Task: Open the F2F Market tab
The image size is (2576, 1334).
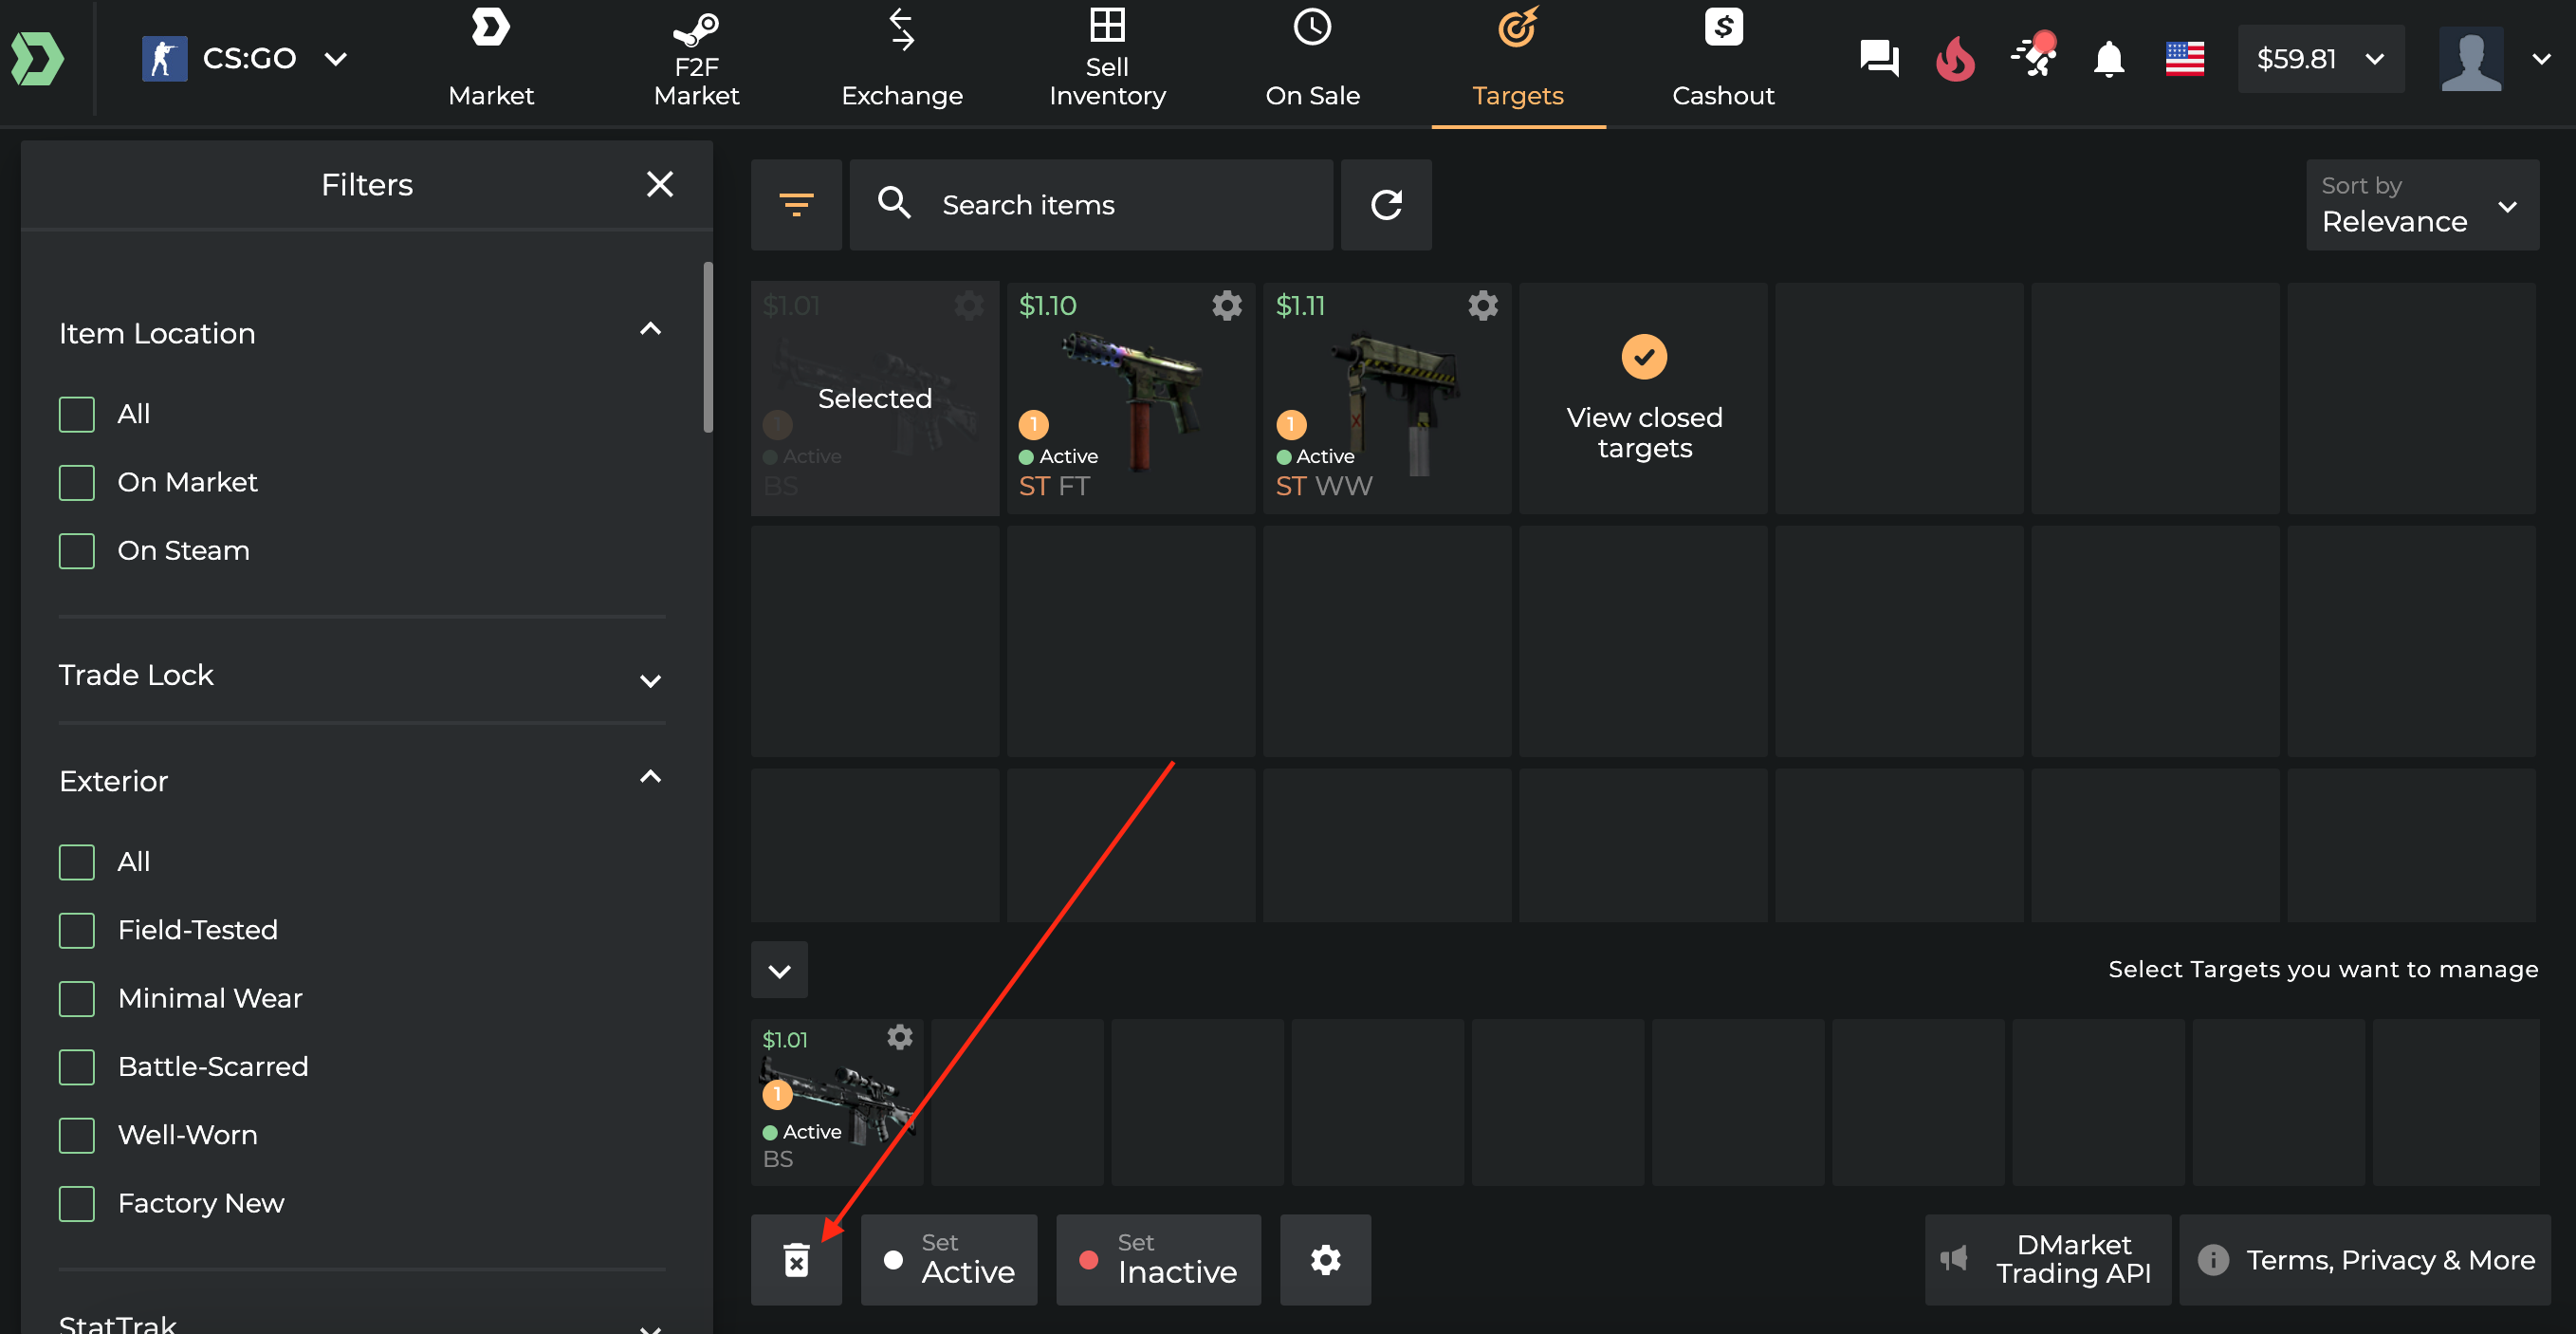Action: pyautogui.click(x=697, y=58)
